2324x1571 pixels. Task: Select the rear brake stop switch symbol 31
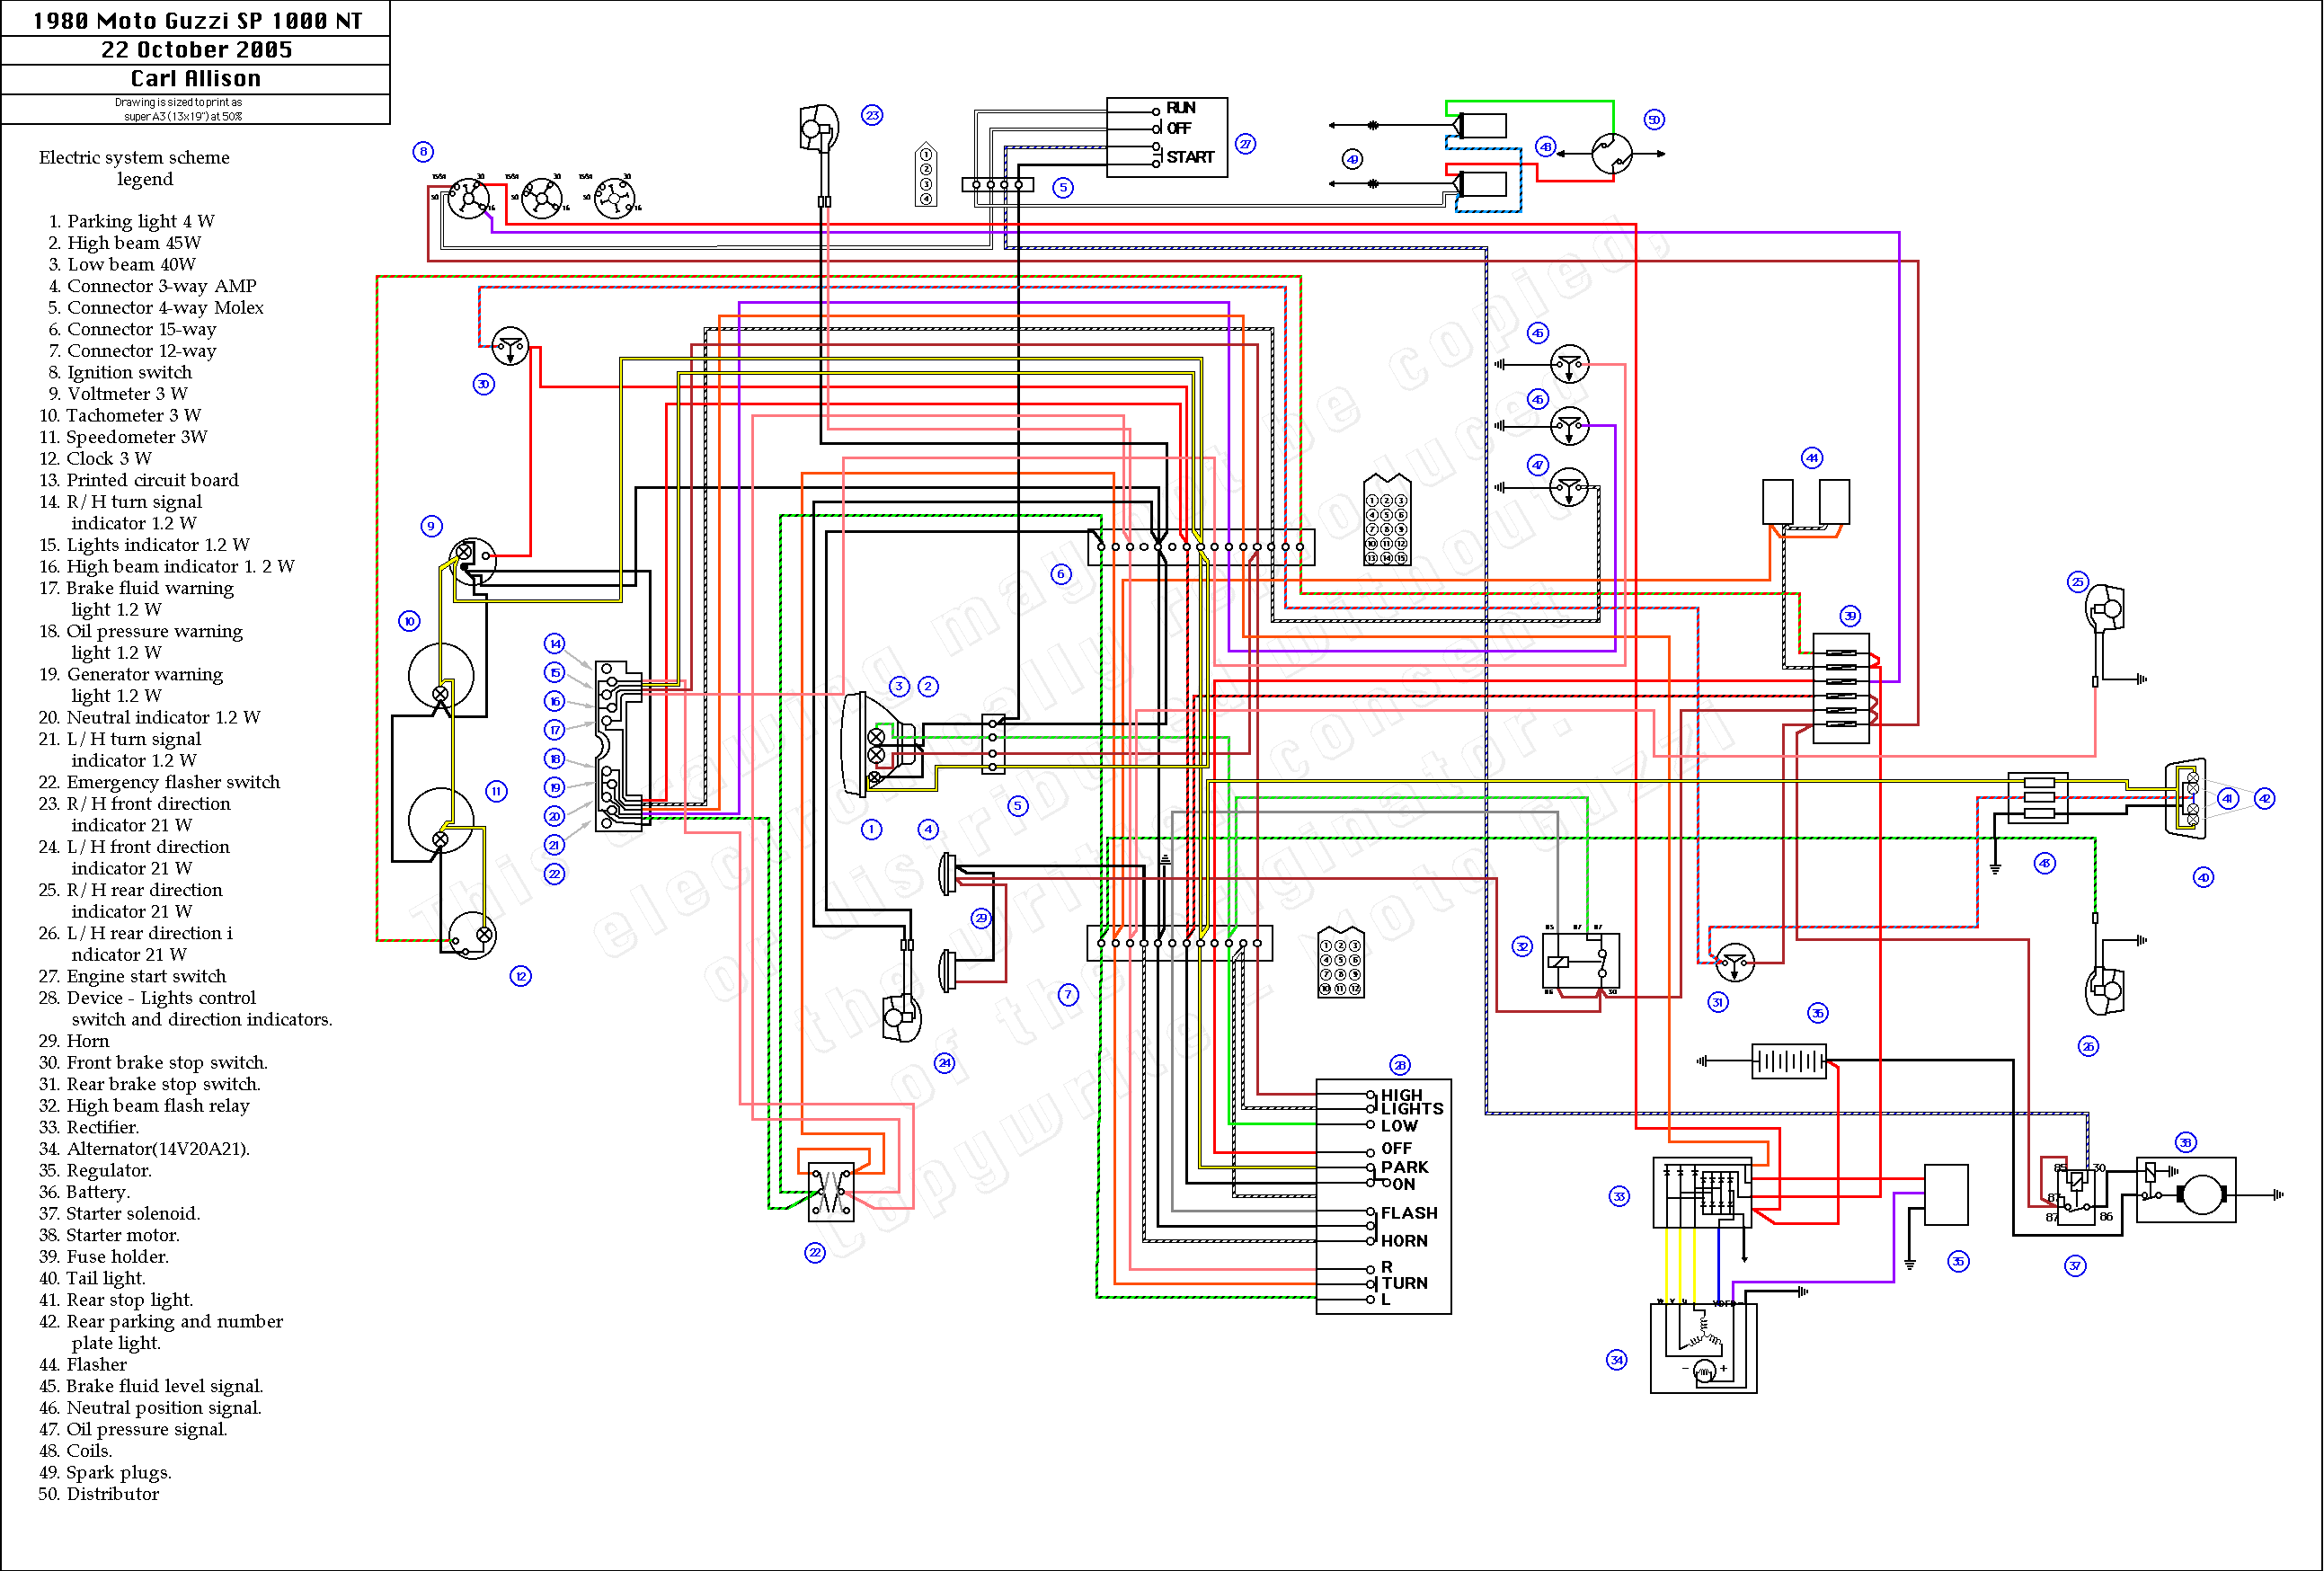click(1734, 963)
